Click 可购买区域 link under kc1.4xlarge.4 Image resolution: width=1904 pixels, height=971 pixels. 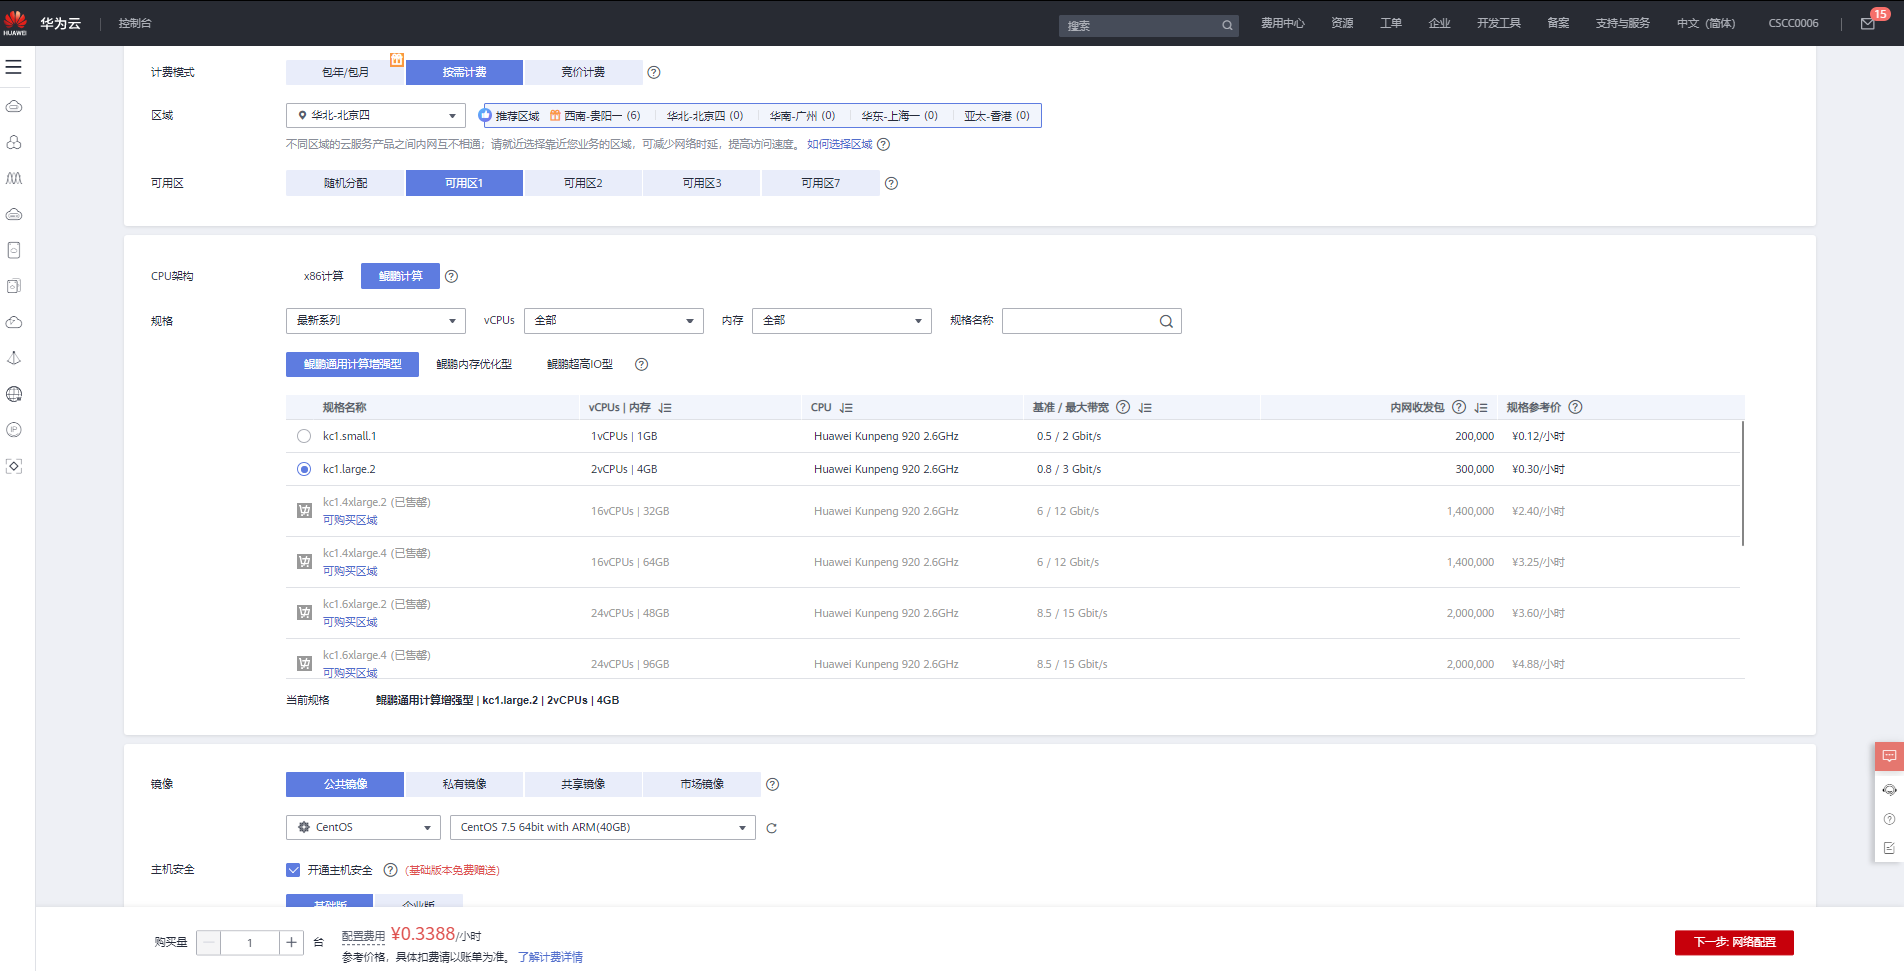click(350, 571)
